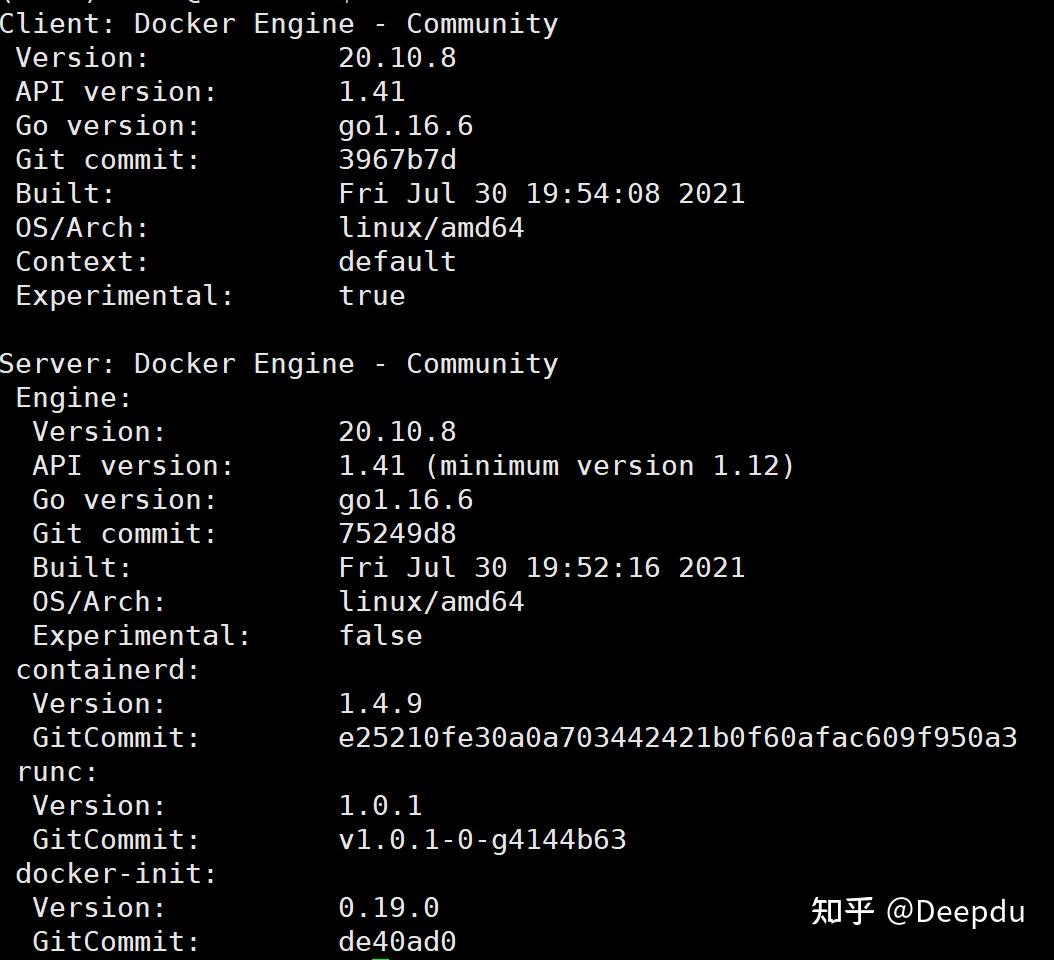Click the Client Git commit hash 3967b7d
Screen dimensions: 1054x960
[x=397, y=160]
